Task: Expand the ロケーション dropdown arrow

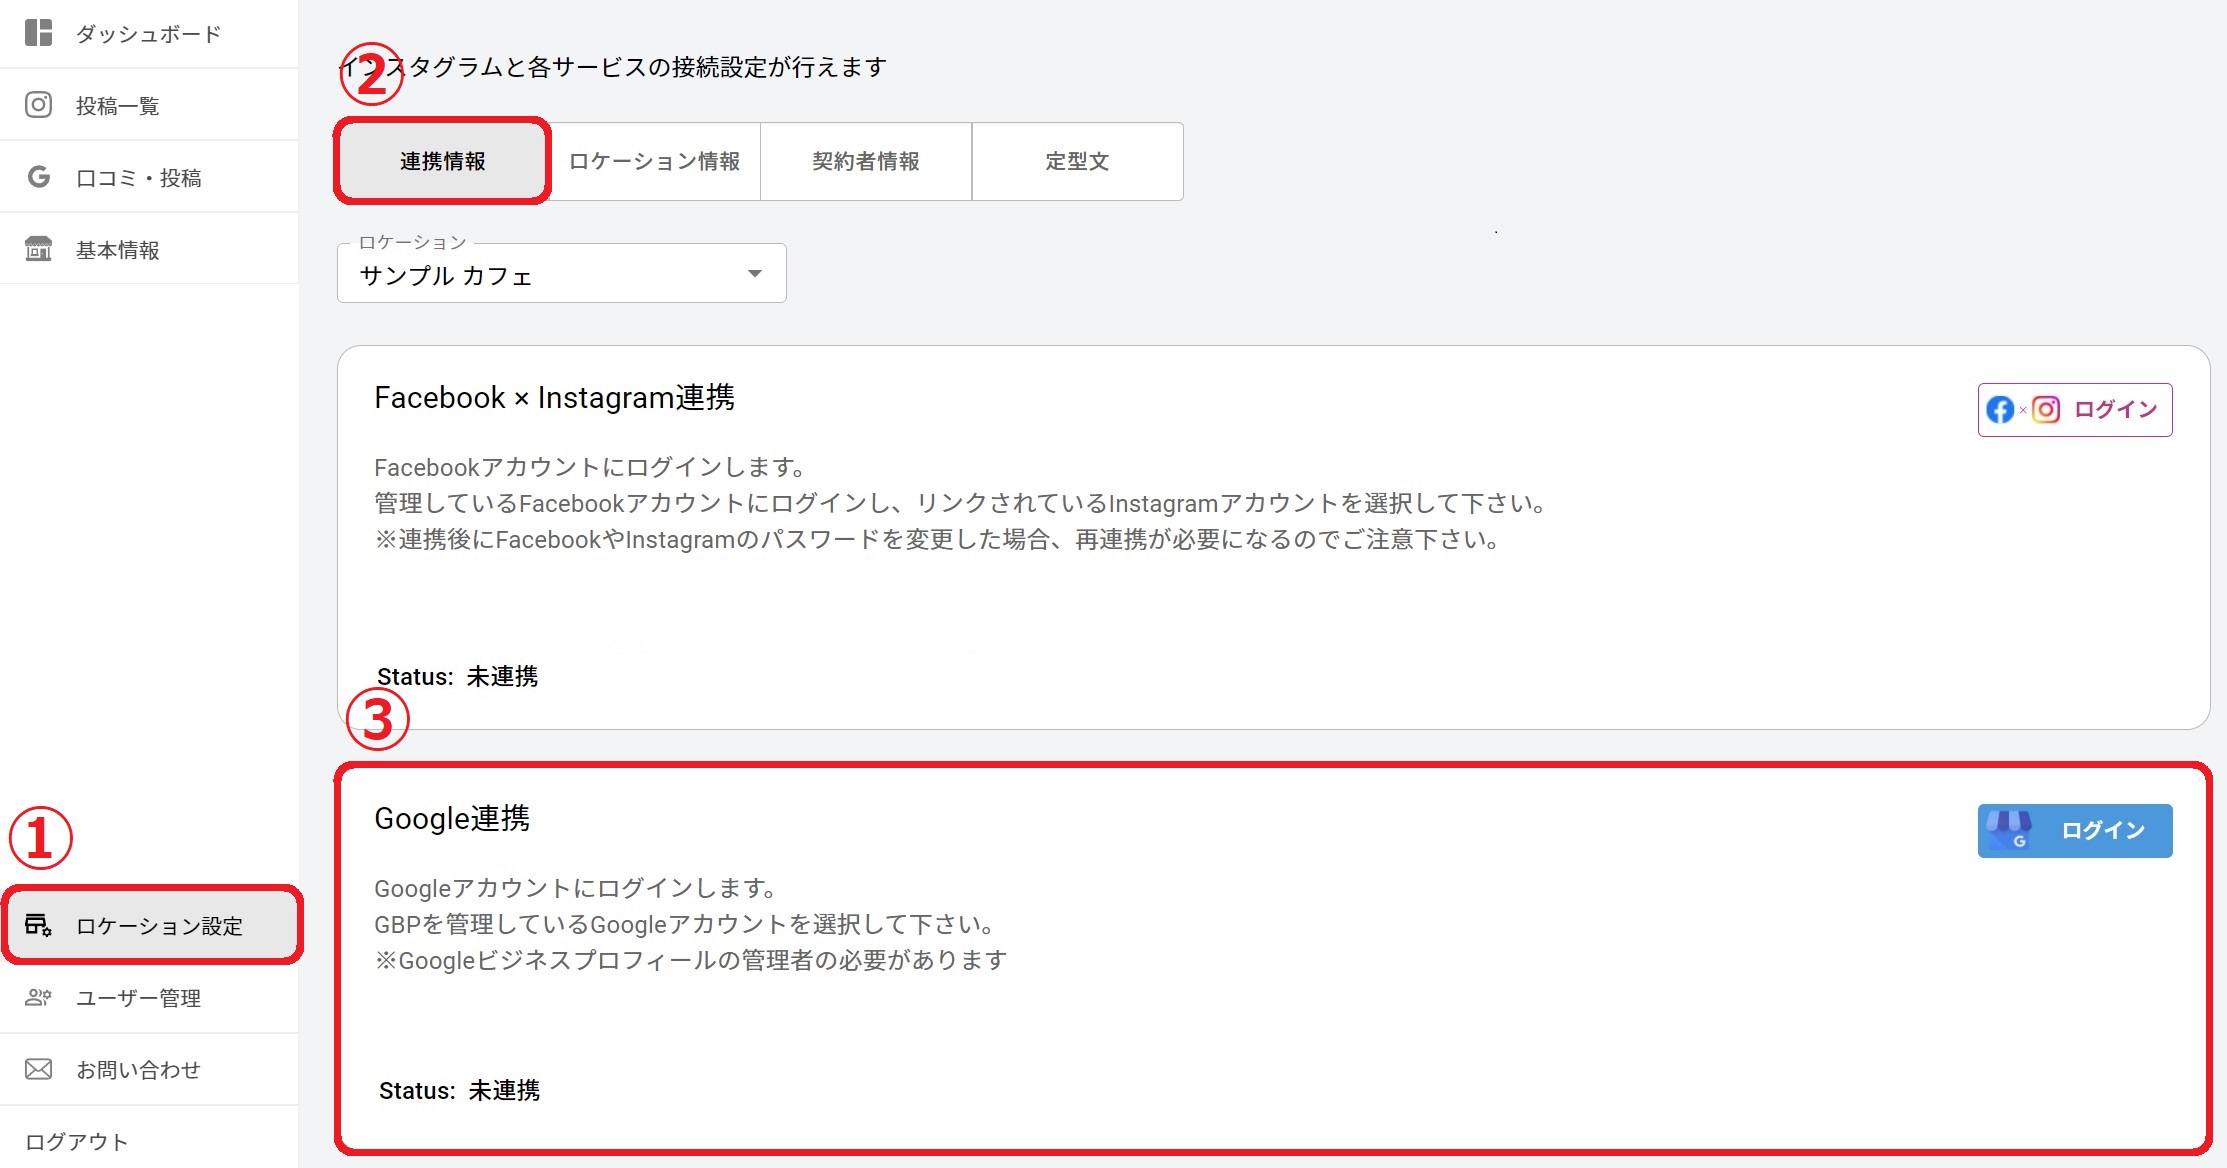Action: click(x=755, y=274)
